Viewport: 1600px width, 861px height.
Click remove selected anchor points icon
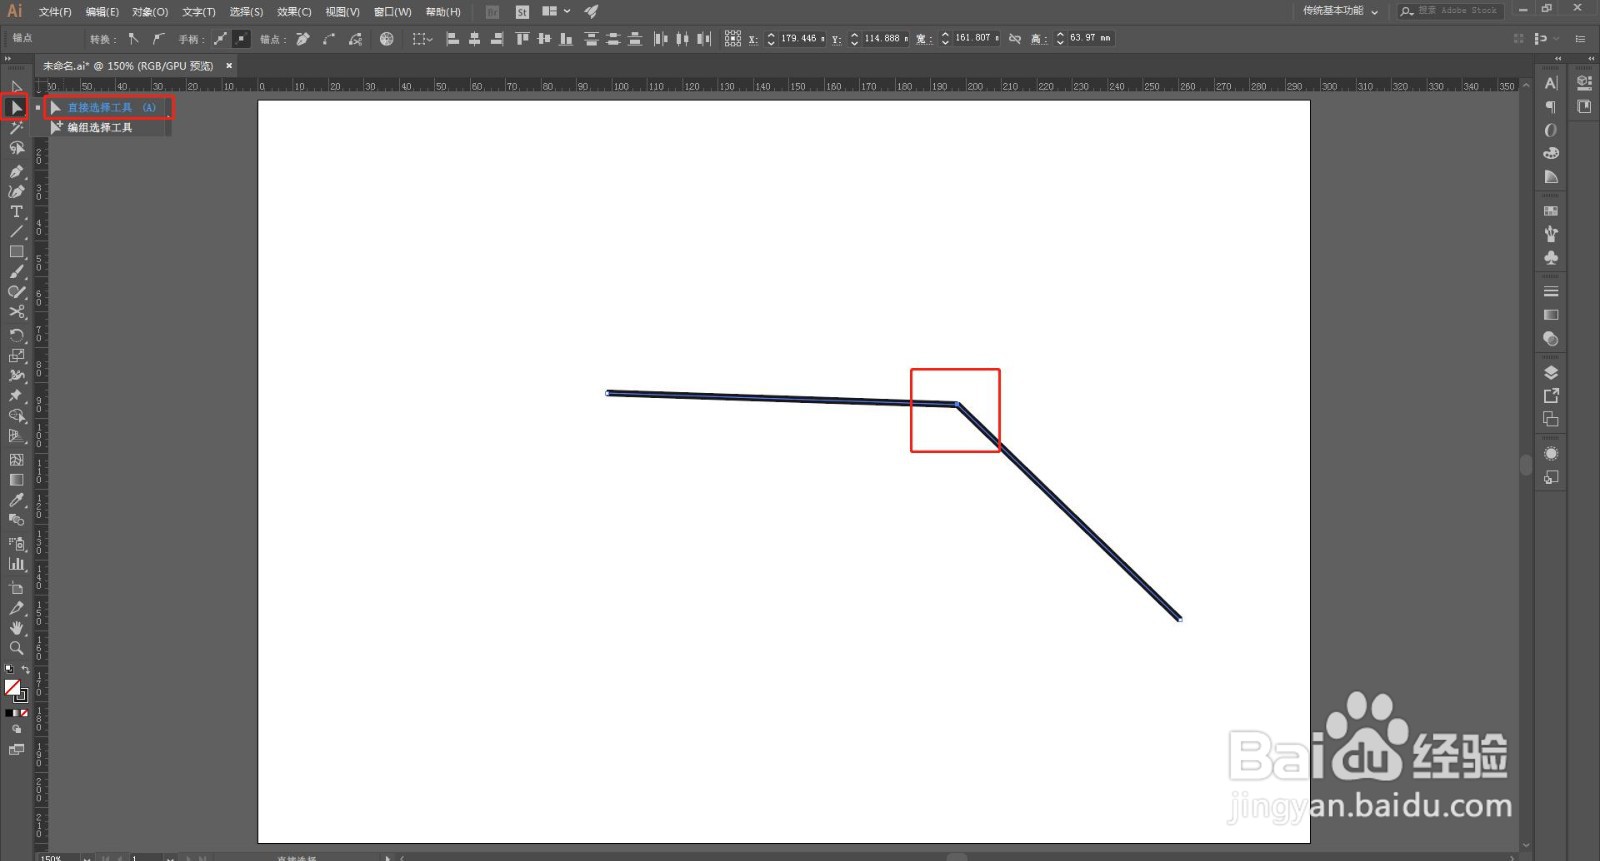coord(302,39)
